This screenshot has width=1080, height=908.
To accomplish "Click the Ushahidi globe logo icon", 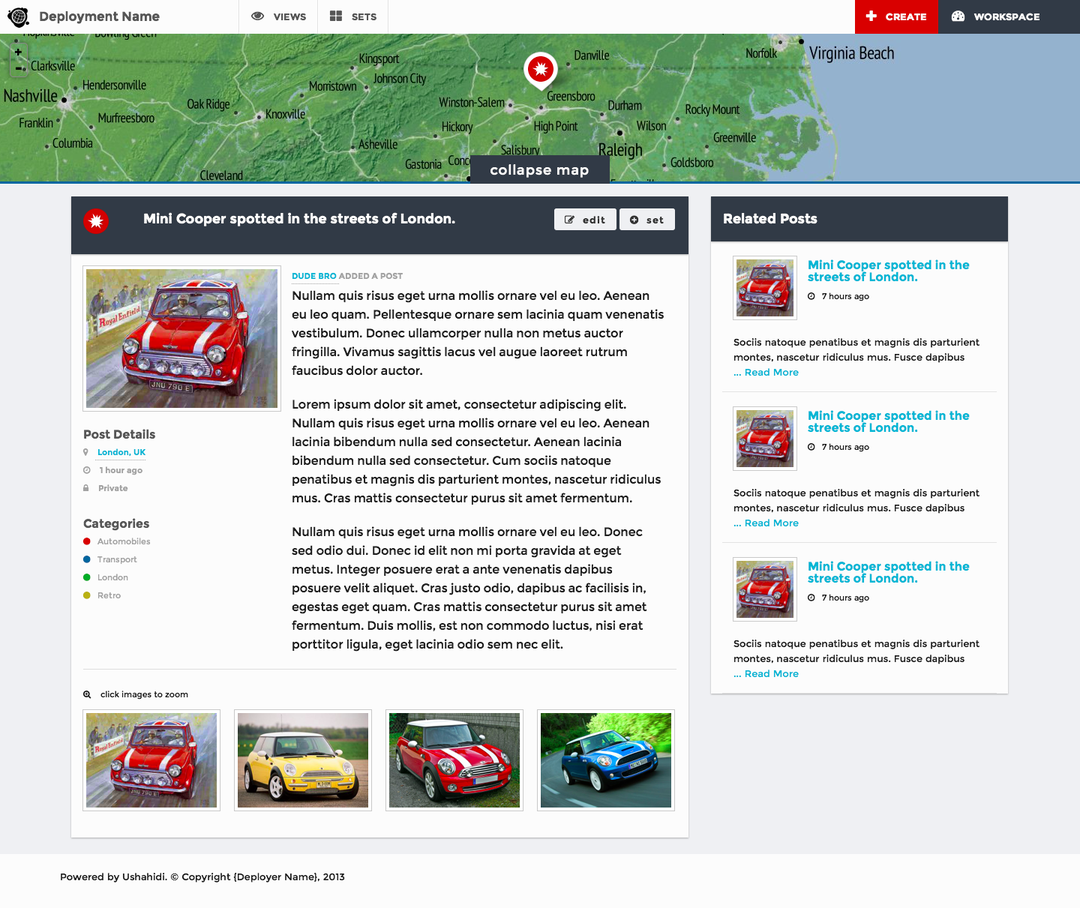I will 18,17.
